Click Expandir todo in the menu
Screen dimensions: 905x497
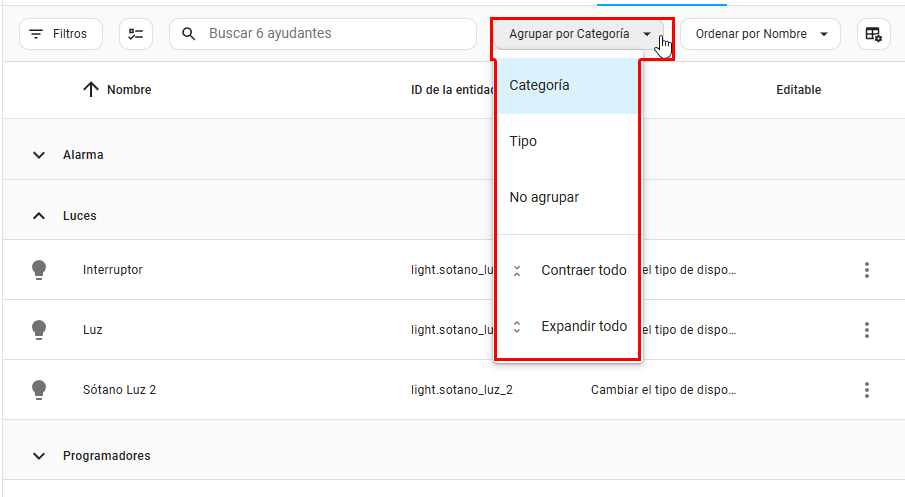583,326
